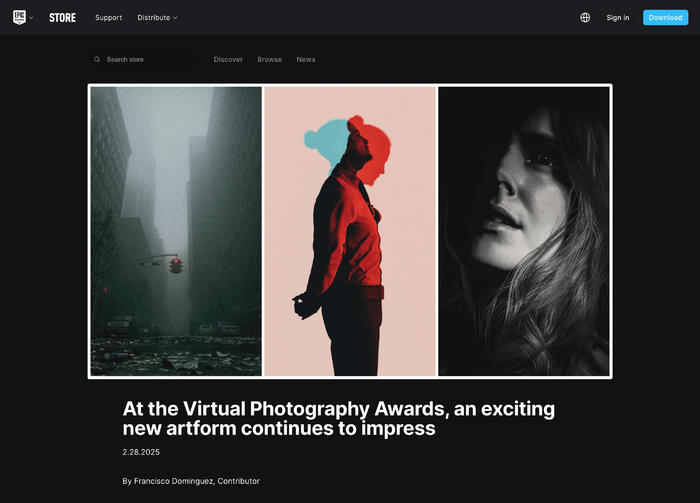Image resolution: width=700 pixels, height=503 pixels.
Task: Expand the Distribute dropdown
Action: point(157,17)
